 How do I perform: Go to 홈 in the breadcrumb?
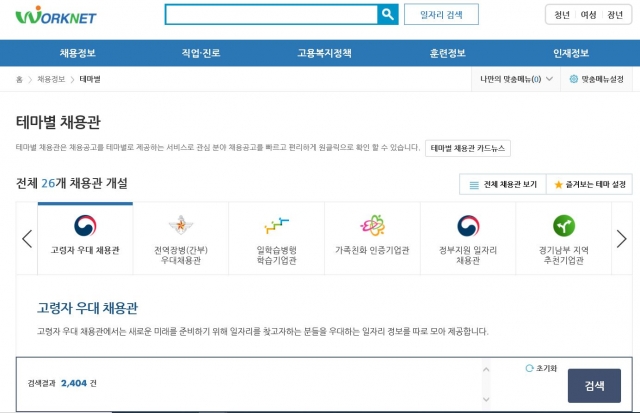pos(19,79)
